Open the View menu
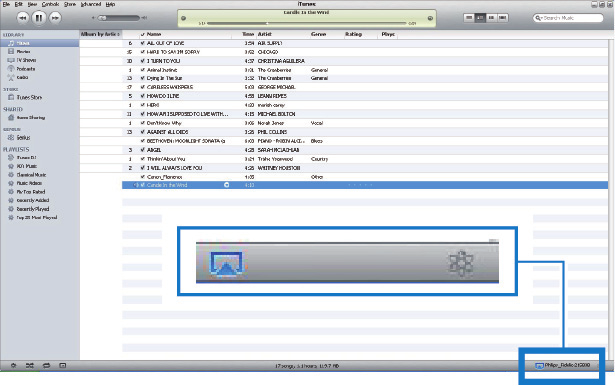Image resolution: width=615 pixels, height=386 pixels. coord(32,4)
